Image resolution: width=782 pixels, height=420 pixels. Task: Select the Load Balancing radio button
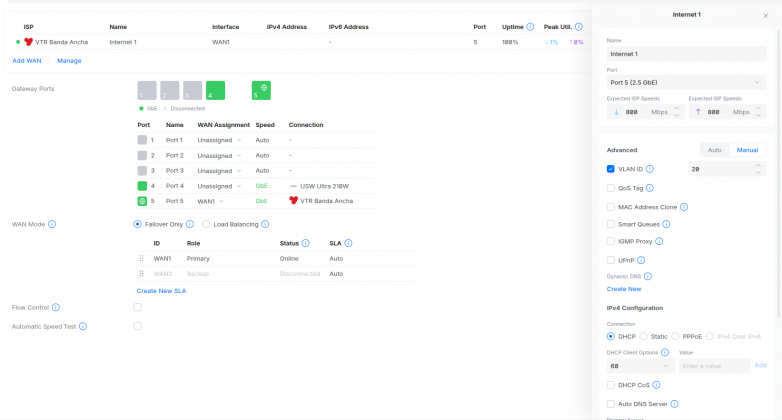(x=206, y=224)
